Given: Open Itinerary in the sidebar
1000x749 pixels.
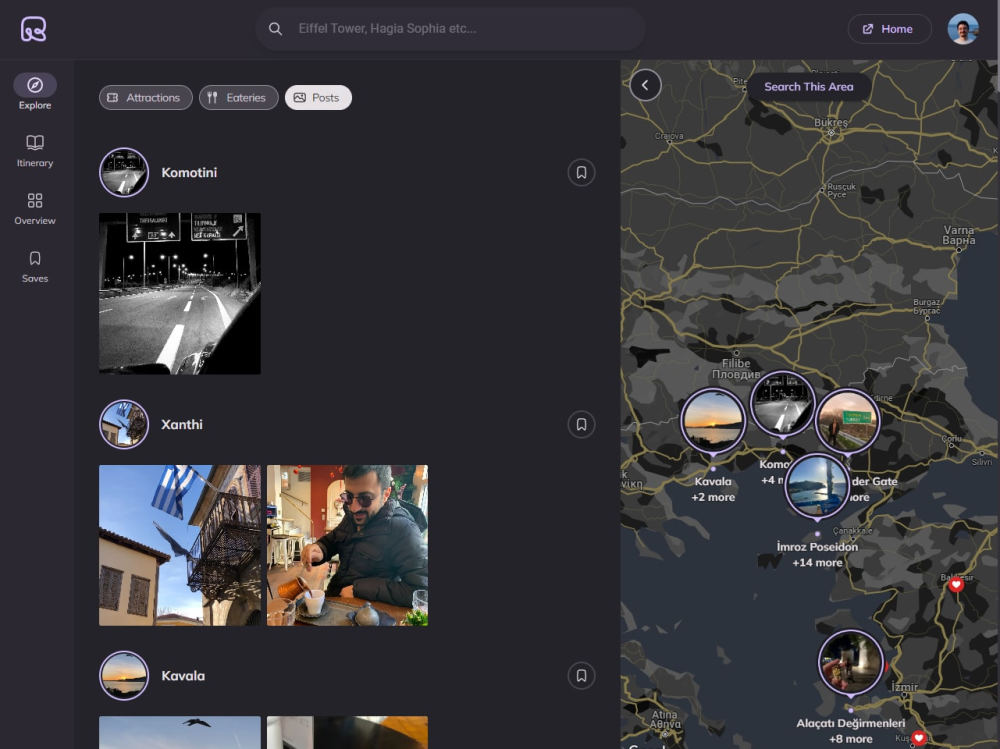Looking at the screenshot, I should pos(35,151).
